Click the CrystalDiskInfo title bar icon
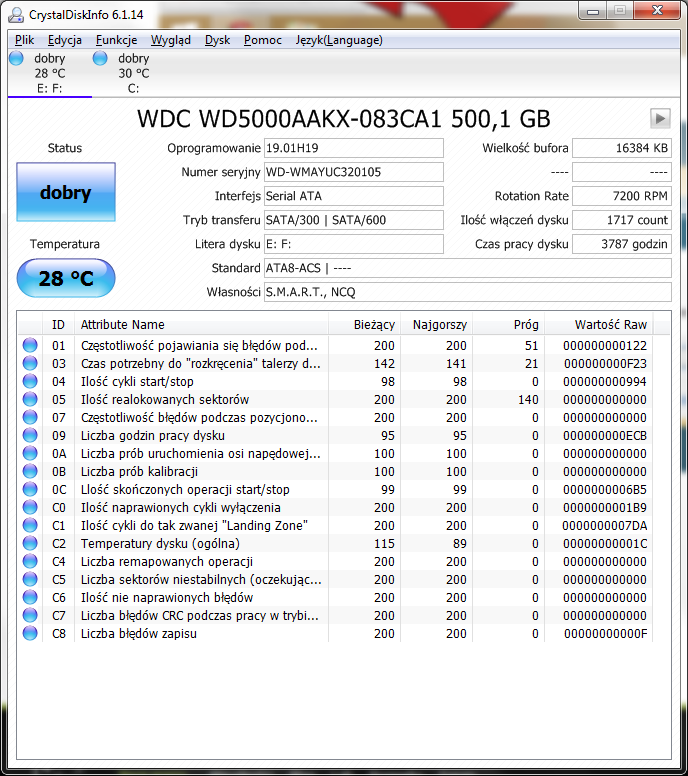 coord(16,14)
